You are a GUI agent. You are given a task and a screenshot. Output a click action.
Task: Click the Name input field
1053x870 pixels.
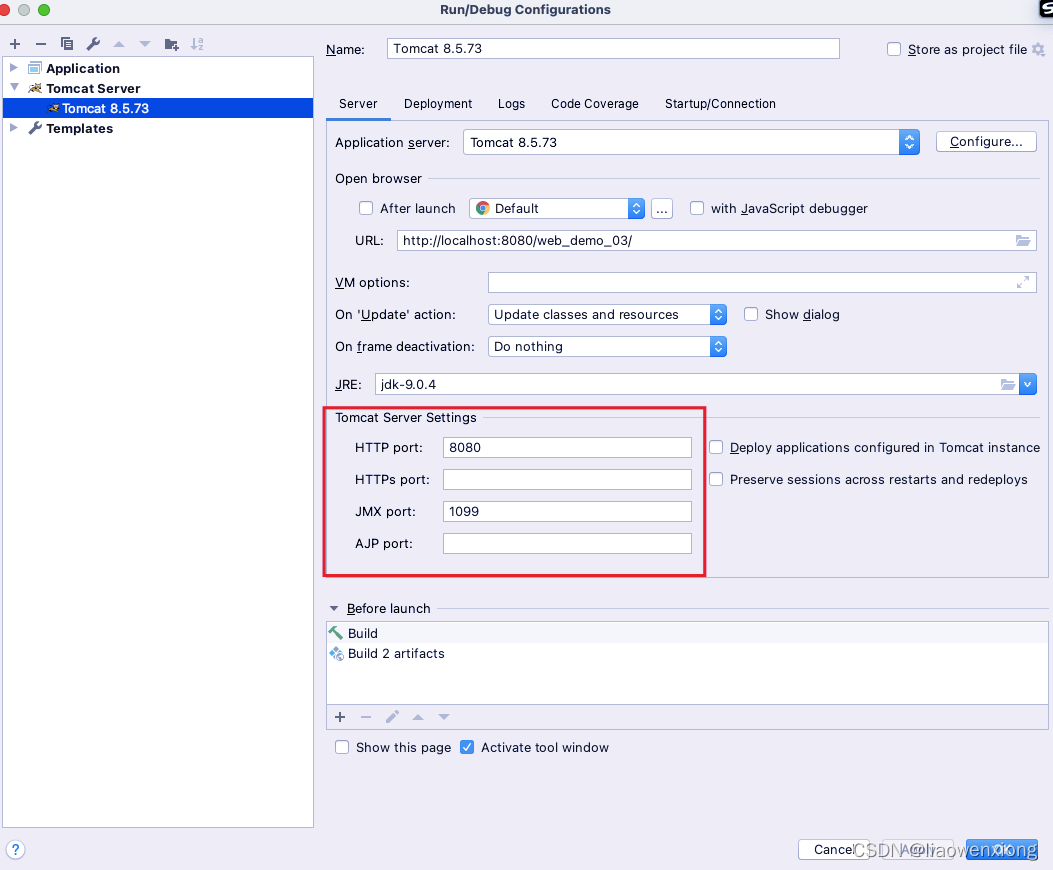[x=612, y=48]
